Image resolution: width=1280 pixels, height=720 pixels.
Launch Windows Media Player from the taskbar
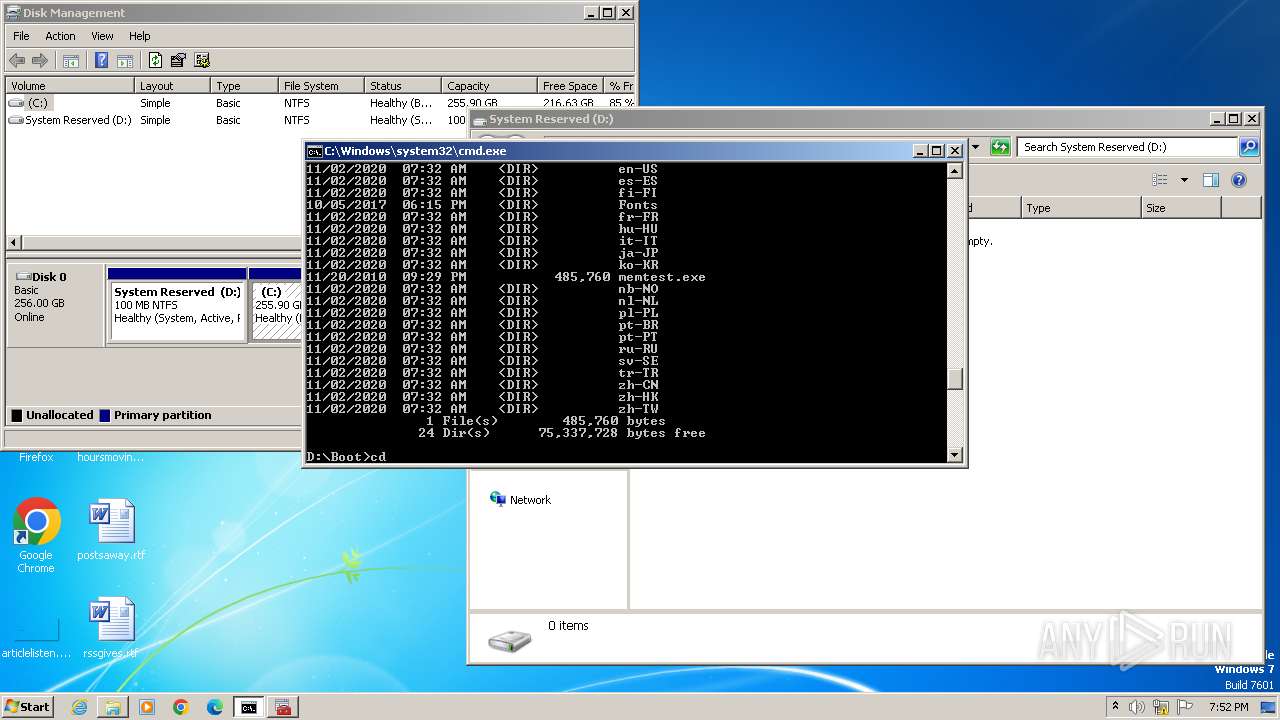[147, 707]
